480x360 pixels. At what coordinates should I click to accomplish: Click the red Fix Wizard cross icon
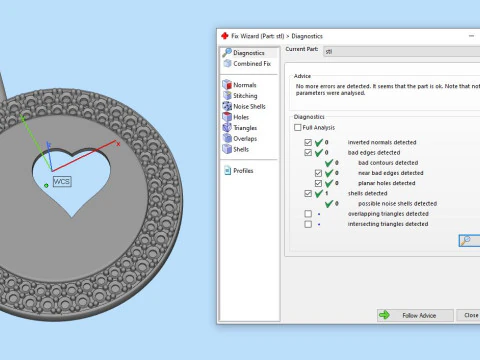click(225, 36)
